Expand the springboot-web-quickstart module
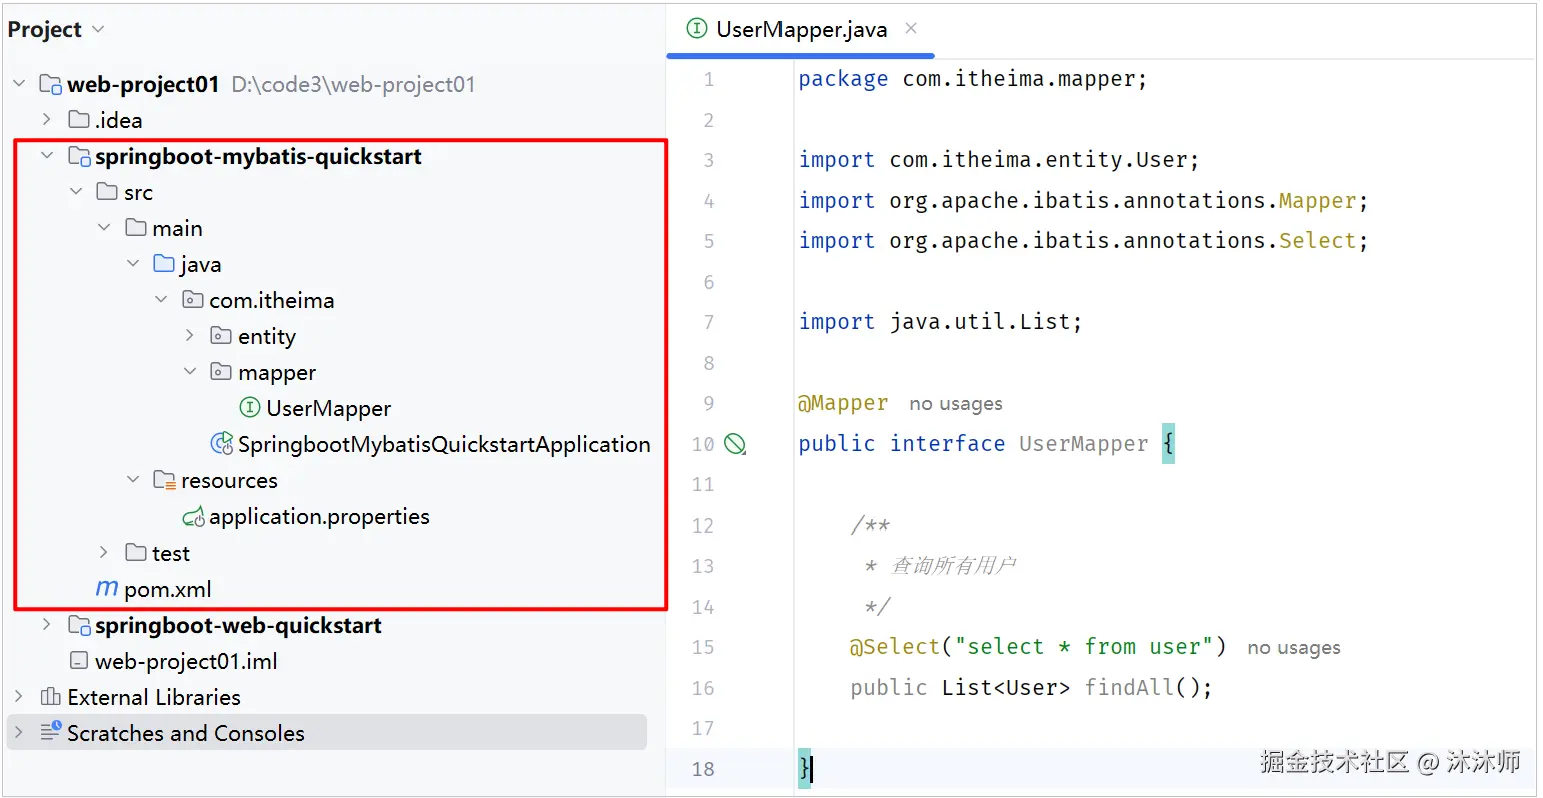Image resolution: width=1543 pixels, height=798 pixels. pos(47,625)
